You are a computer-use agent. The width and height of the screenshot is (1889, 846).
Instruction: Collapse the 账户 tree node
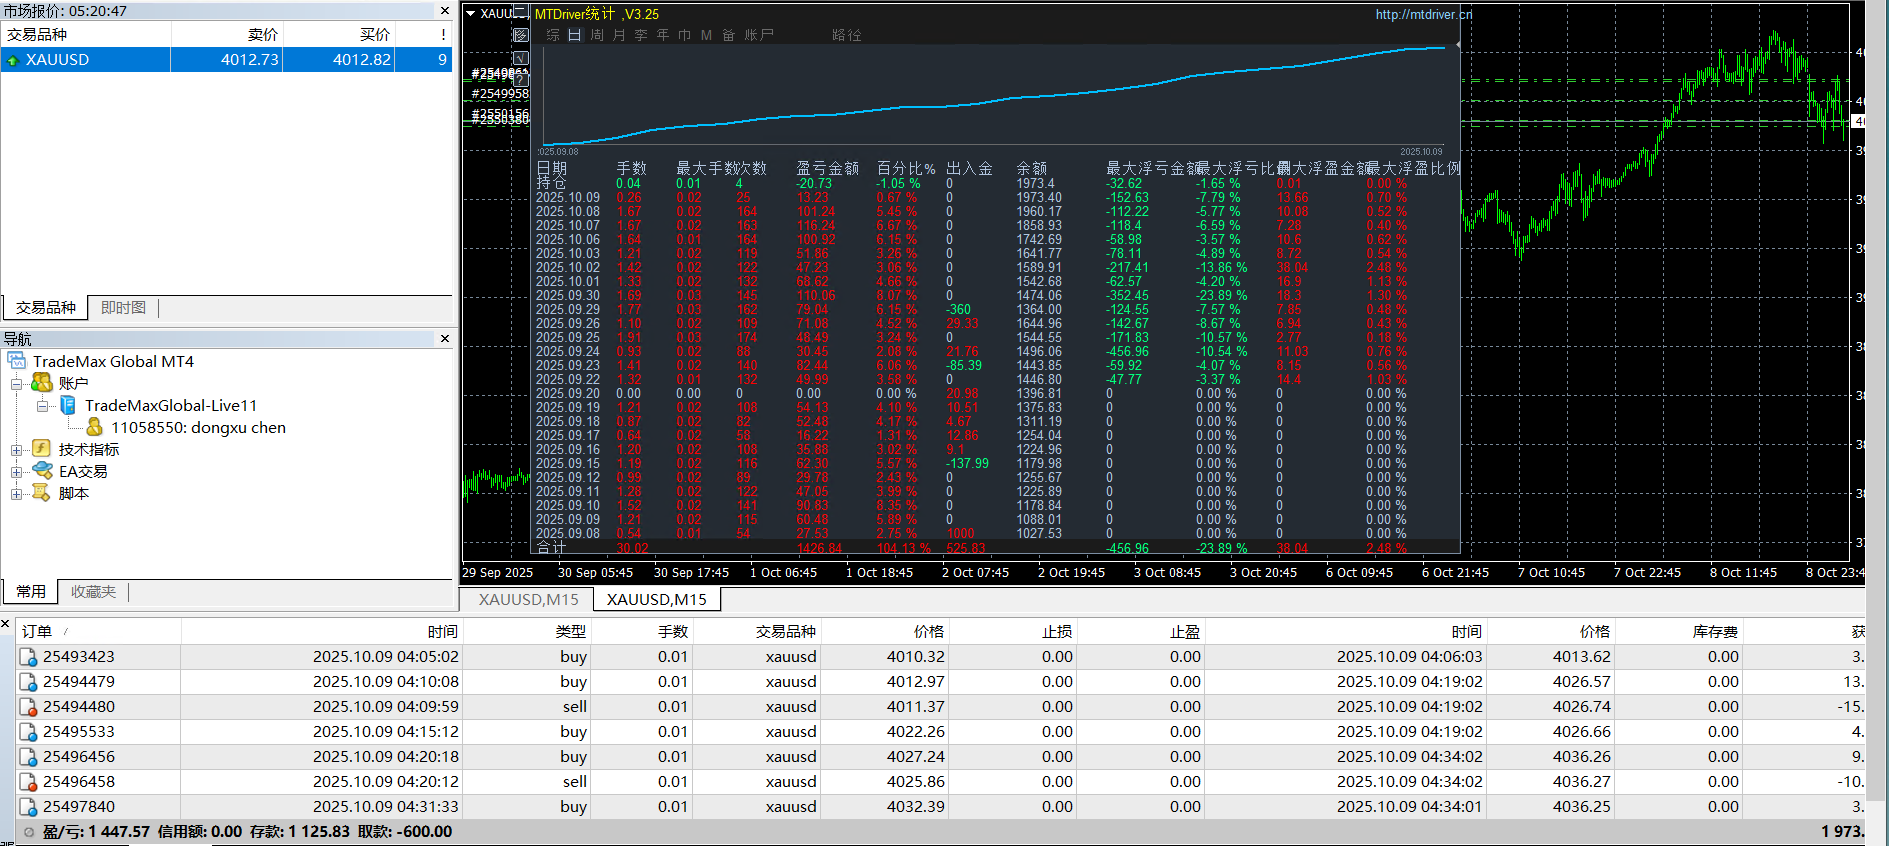(17, 383)
